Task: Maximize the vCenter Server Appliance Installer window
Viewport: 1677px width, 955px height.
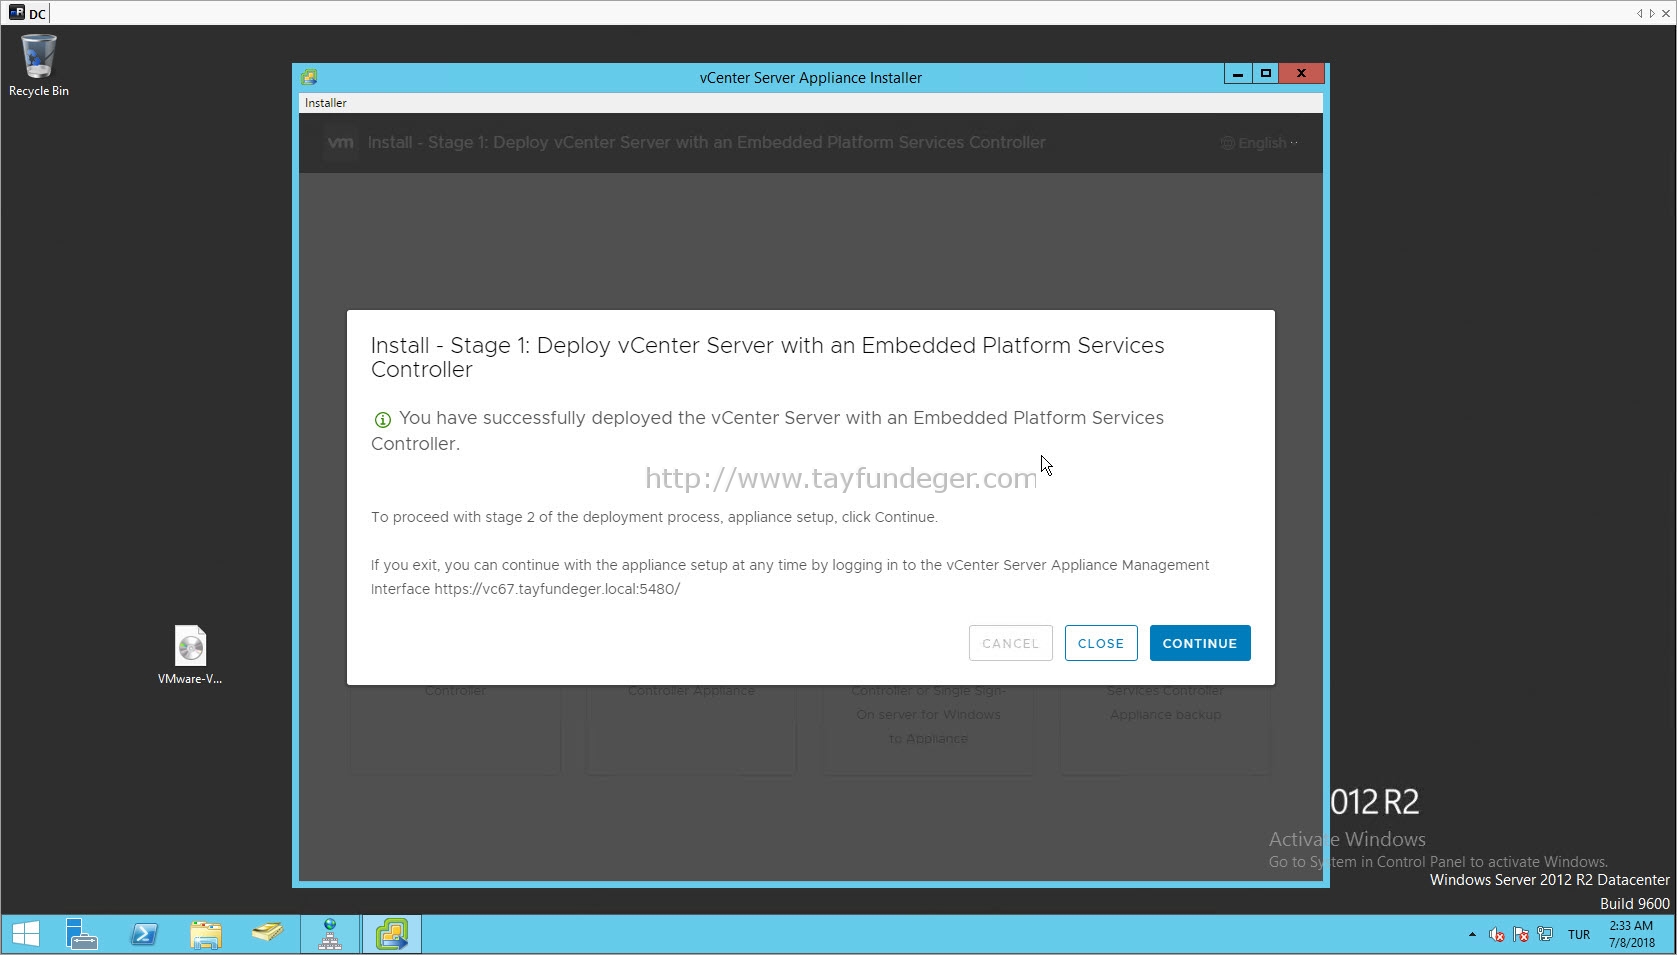Action: [x=1266, y=74]
